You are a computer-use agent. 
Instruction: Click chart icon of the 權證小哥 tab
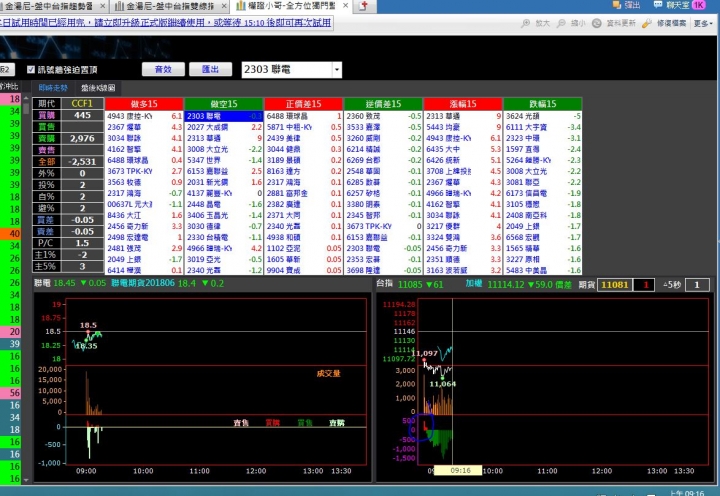click(x=241, y=6)
